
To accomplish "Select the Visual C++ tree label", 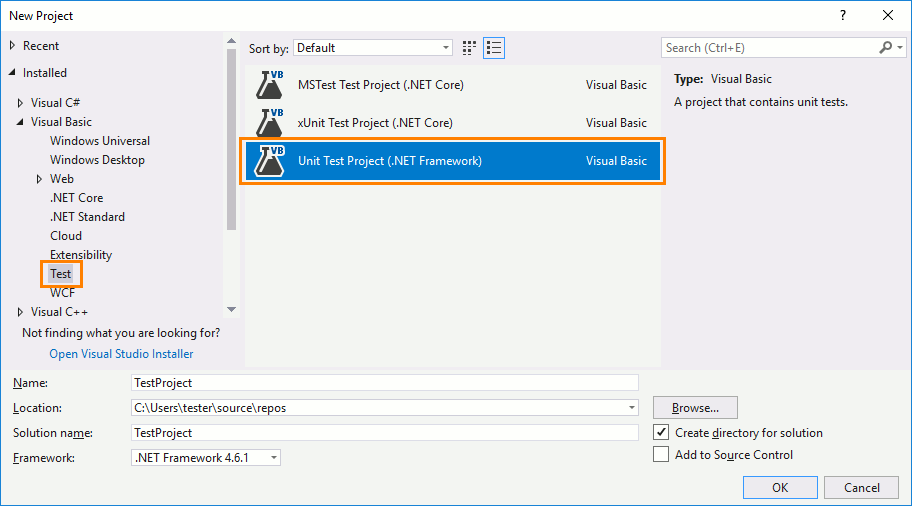I will [59, 312].
